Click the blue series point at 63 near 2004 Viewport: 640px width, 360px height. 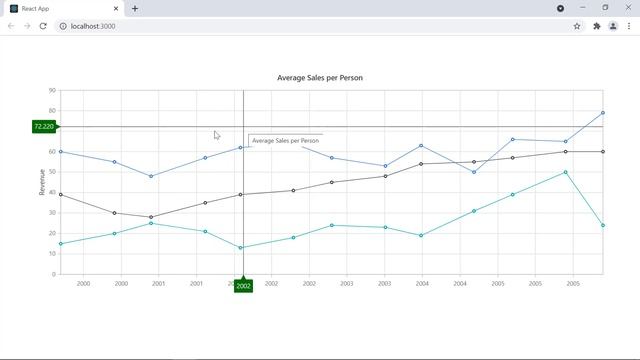click(421, 146)
